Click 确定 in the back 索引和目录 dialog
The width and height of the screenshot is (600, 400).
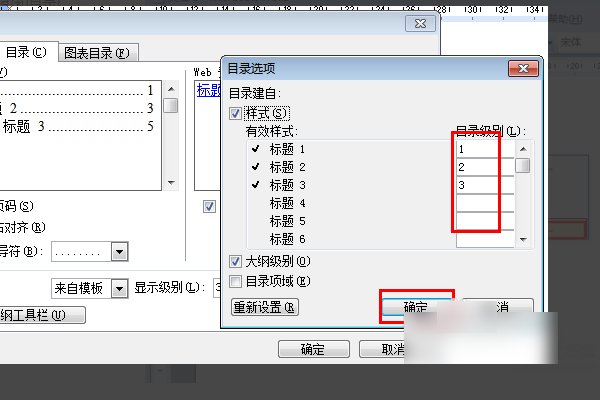tap(313, 349)
